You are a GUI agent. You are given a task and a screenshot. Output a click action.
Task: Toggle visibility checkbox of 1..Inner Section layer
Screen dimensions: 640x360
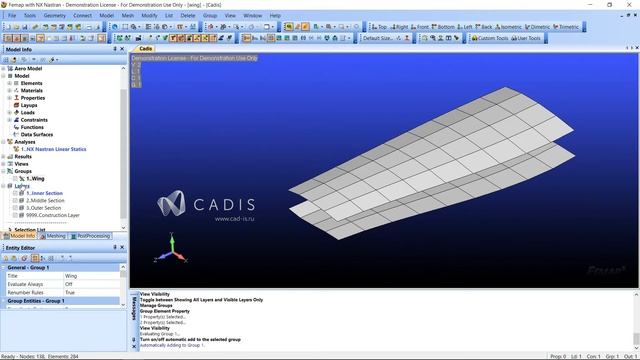[15, 193]
